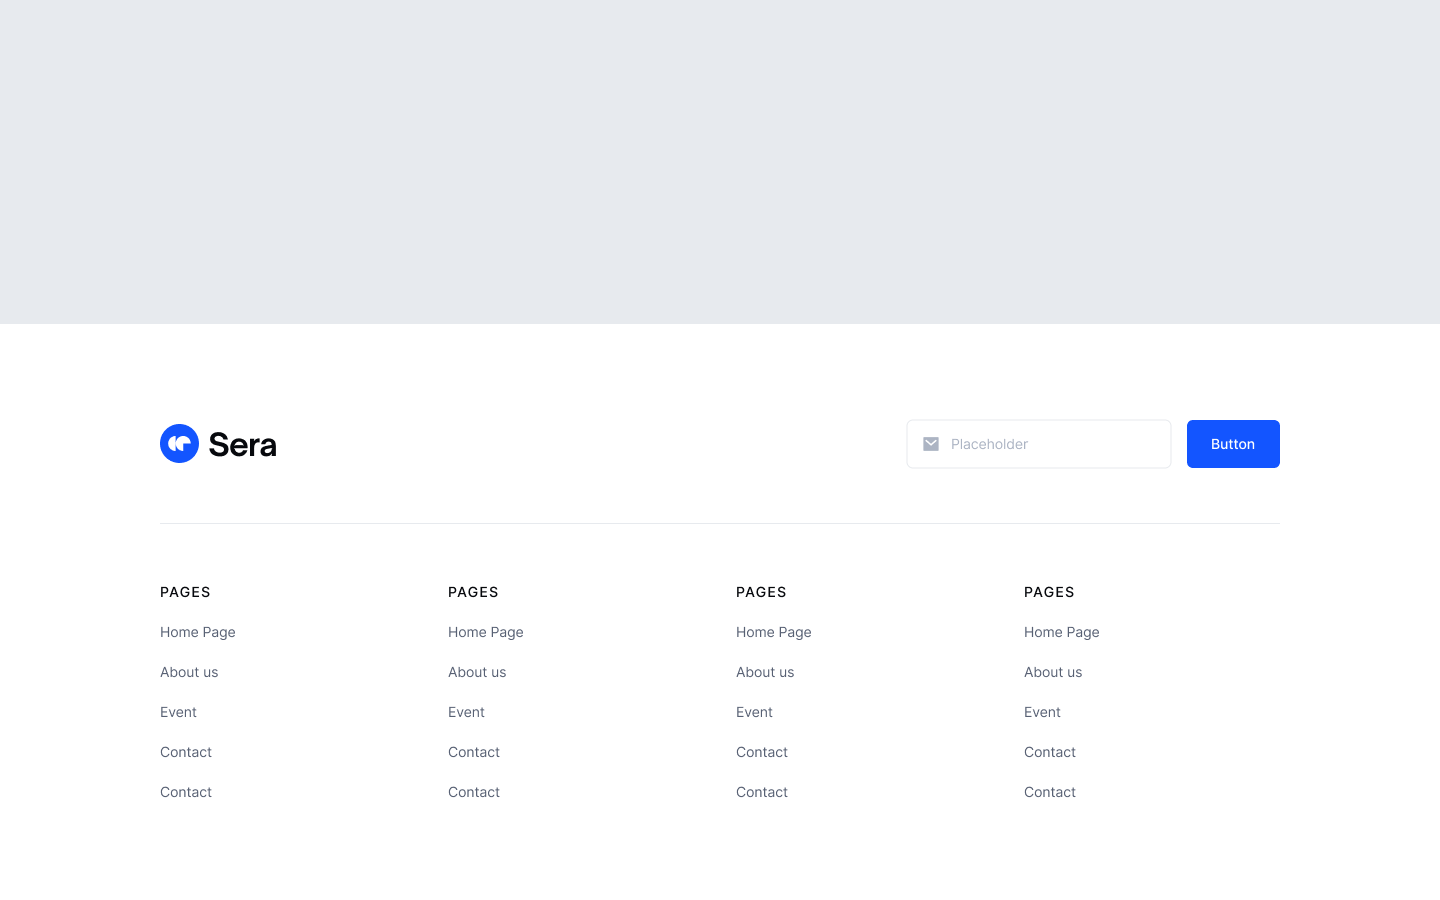The width and height of the screenshot is (1440, 900).
Task: Select Event in the fourth PAGES column
Action: click(1042, 712)
